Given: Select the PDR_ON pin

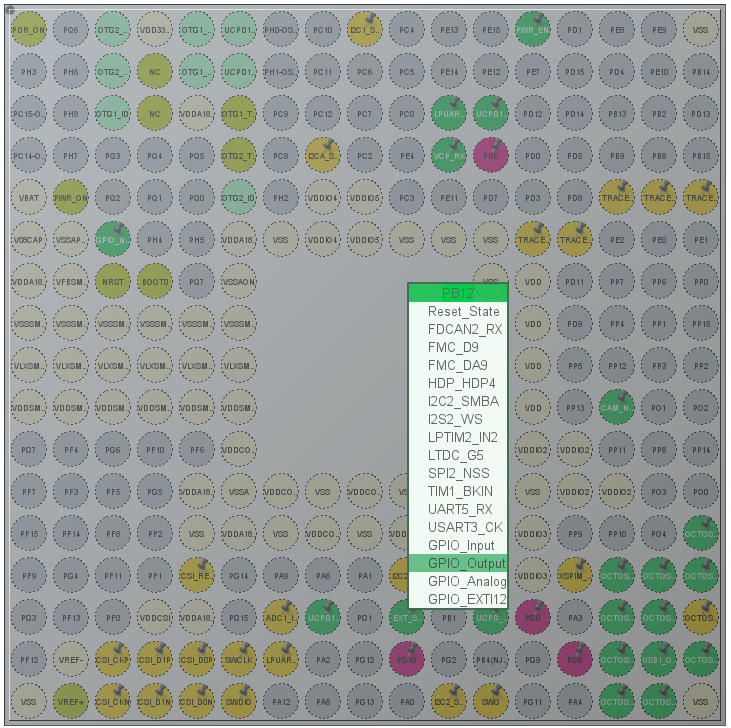Looking at the screenshot, I should point(29,30).
